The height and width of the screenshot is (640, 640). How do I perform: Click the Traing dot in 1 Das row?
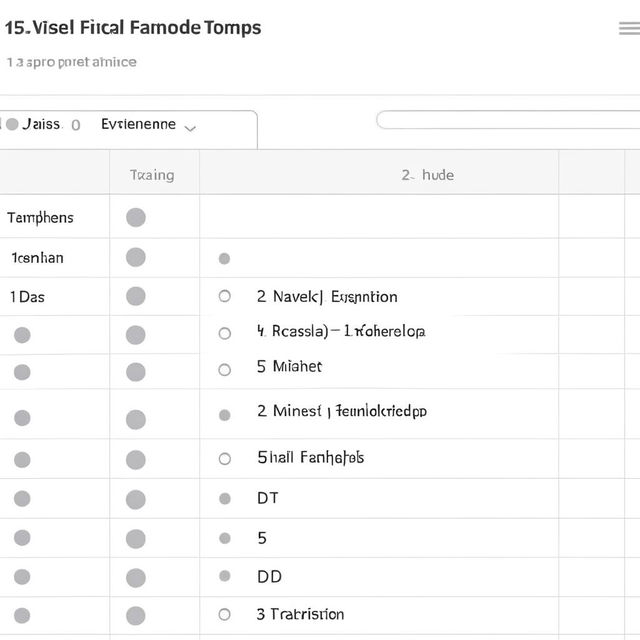point(136,296)
